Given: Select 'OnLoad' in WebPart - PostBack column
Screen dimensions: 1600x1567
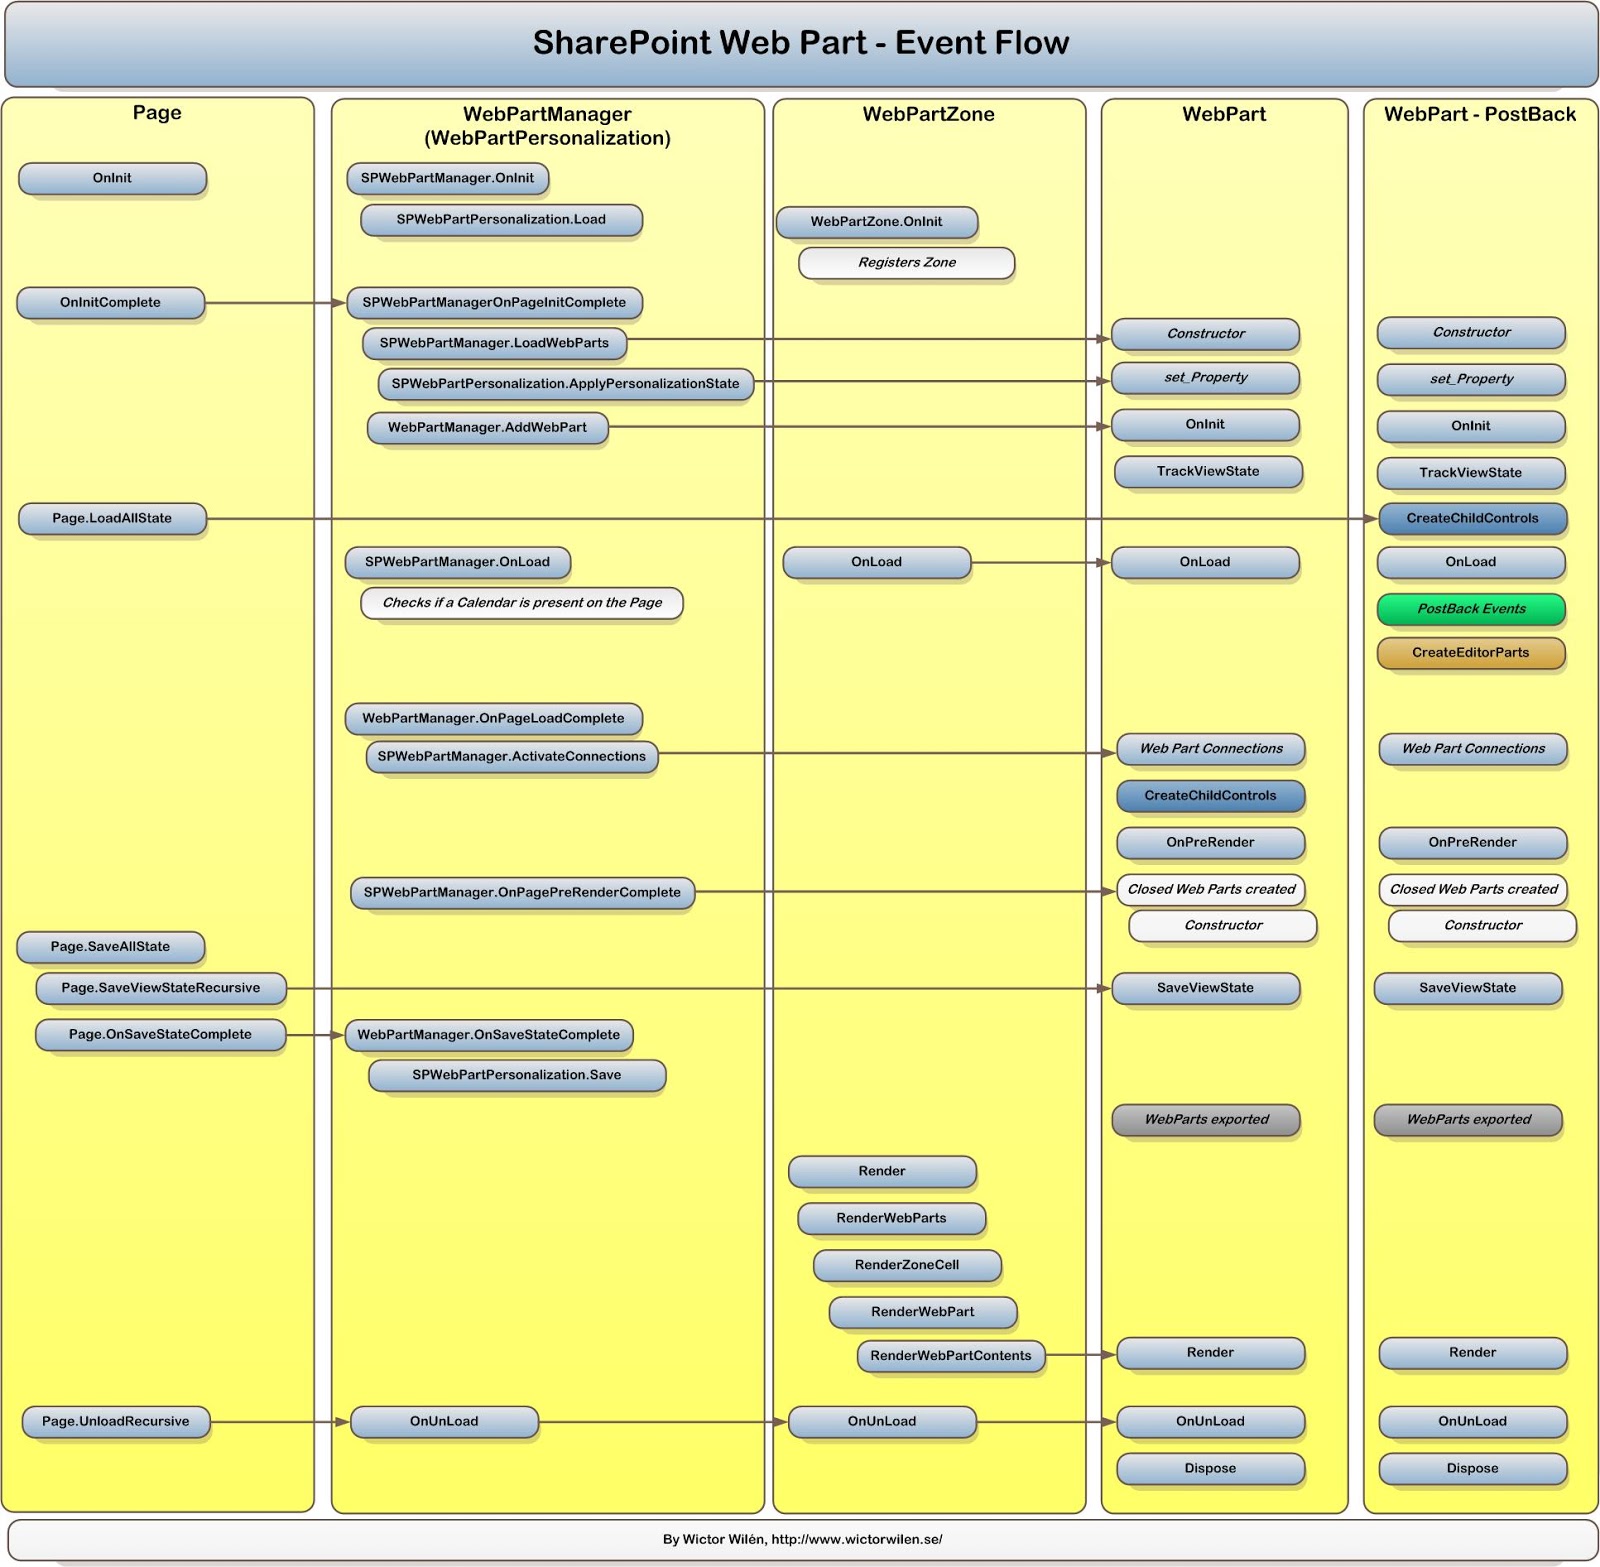Looking at the screenshot, I should point(1472,563).
